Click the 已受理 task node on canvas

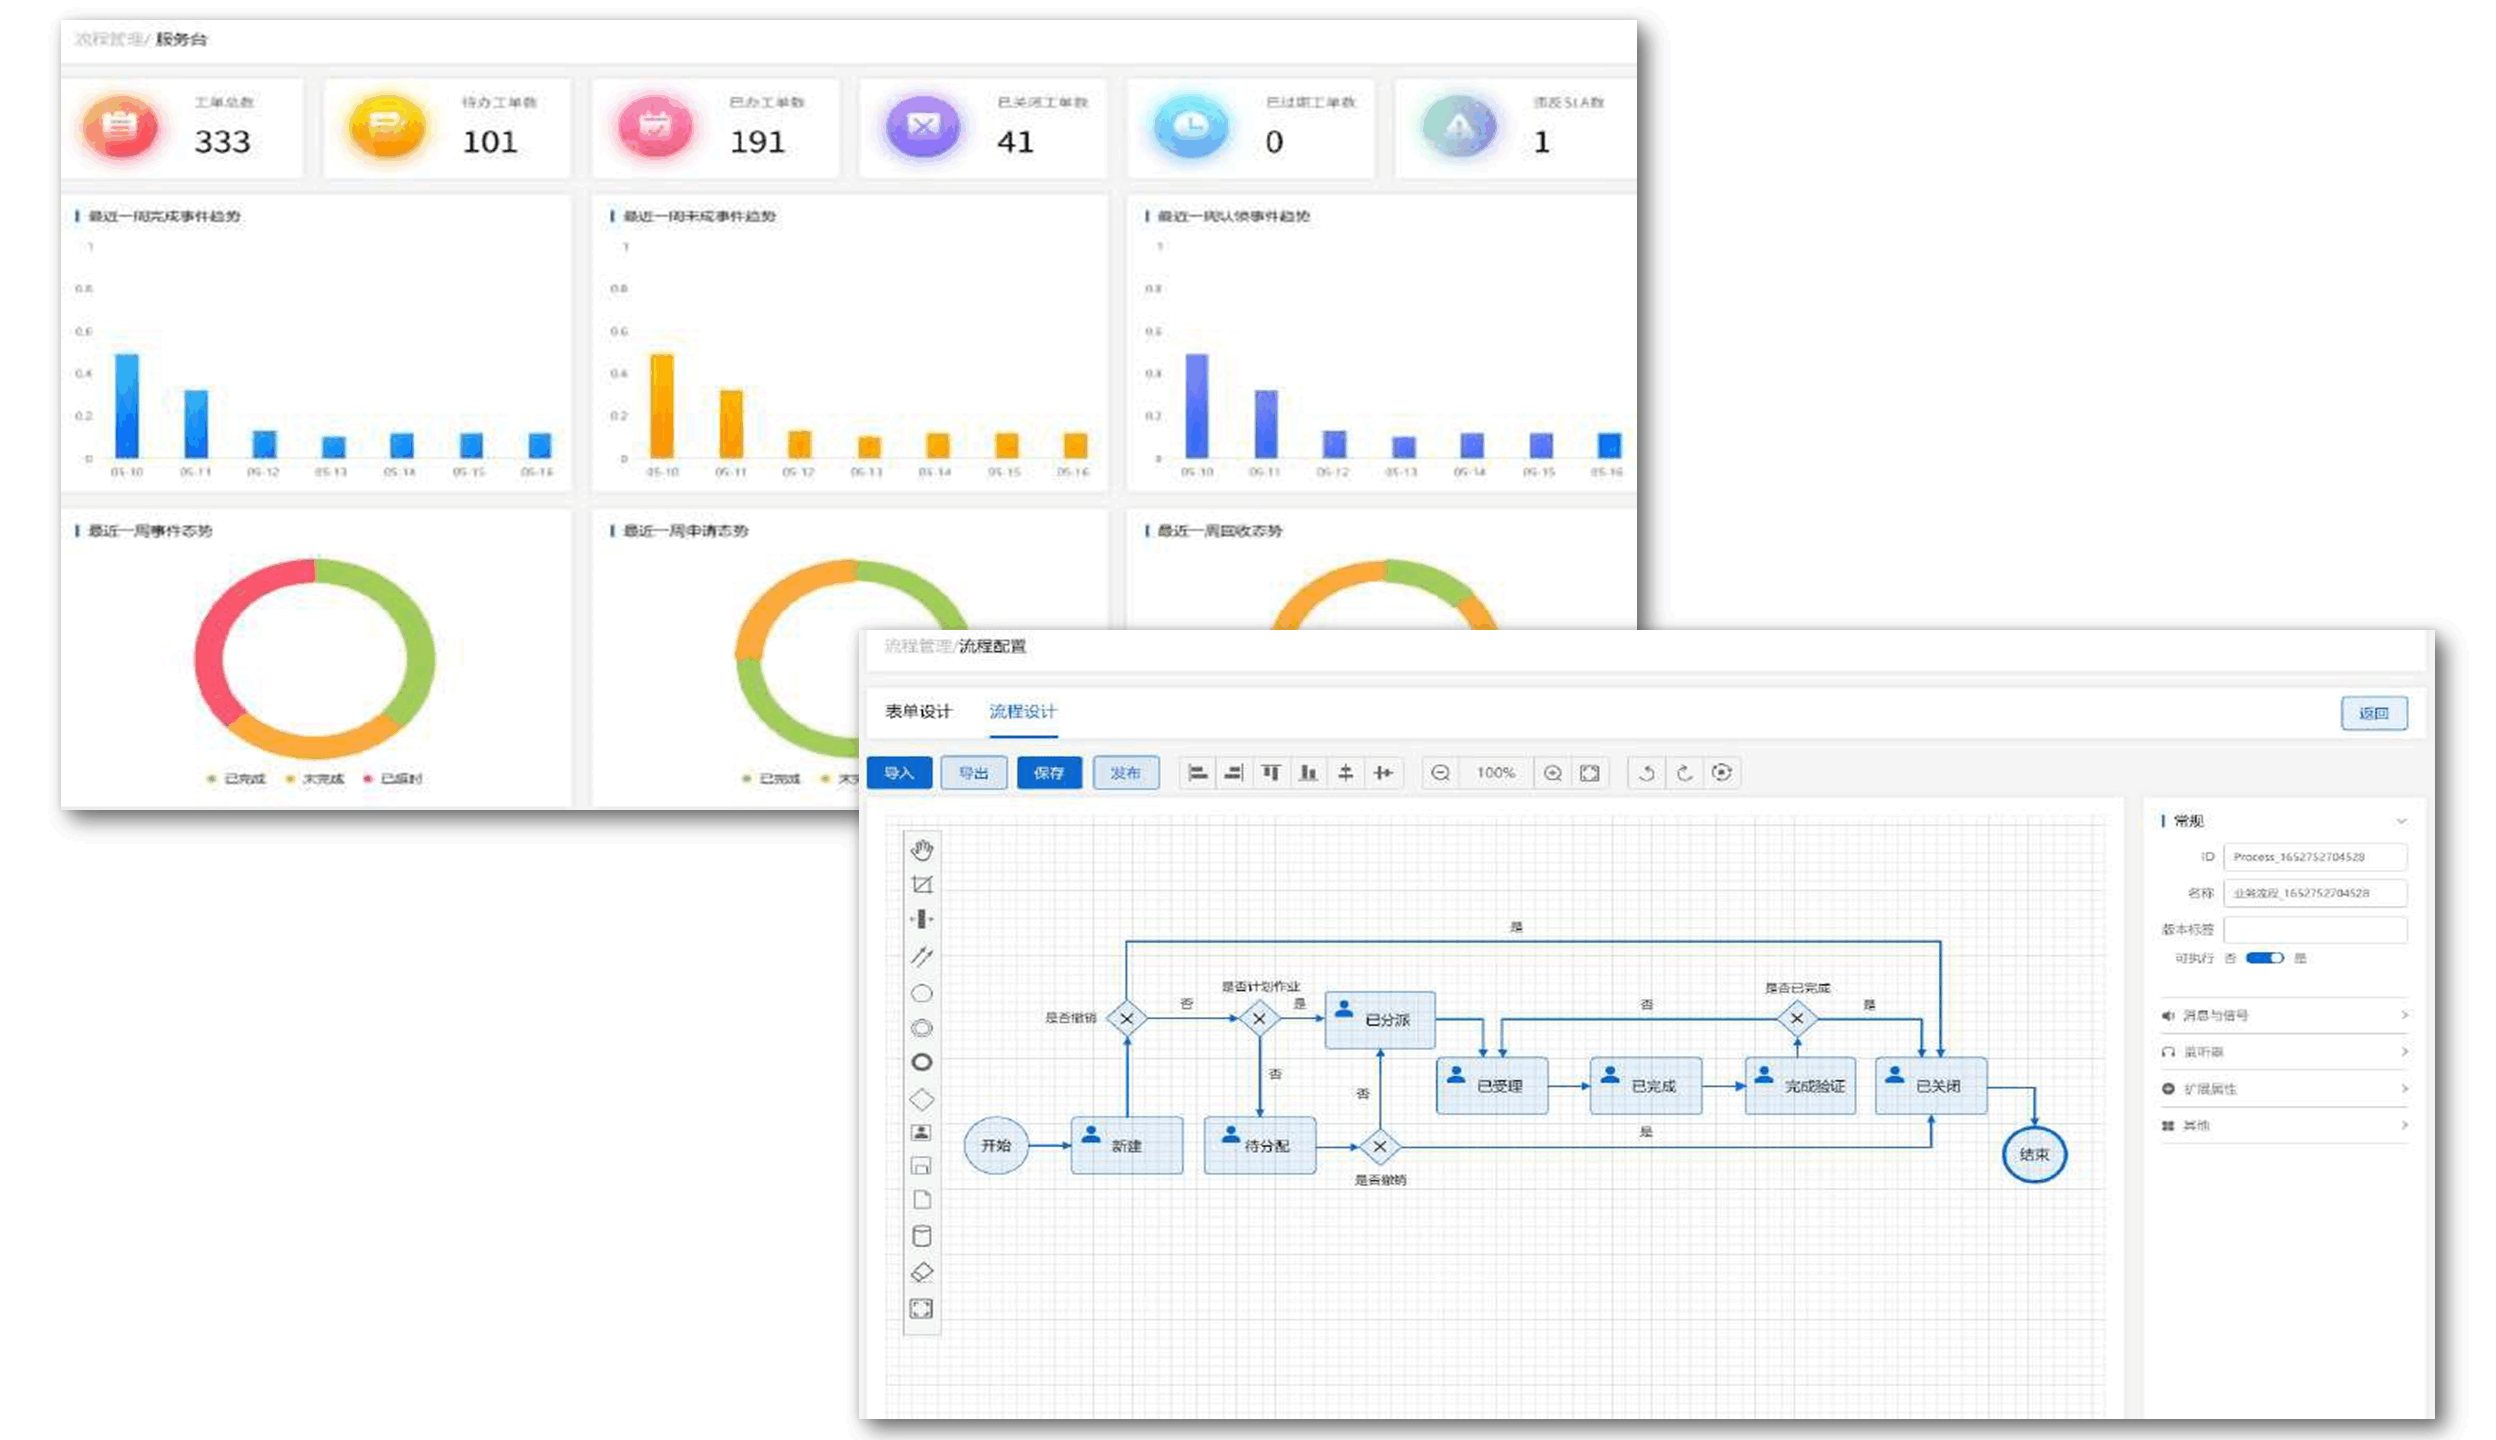pos(1492,1085)
